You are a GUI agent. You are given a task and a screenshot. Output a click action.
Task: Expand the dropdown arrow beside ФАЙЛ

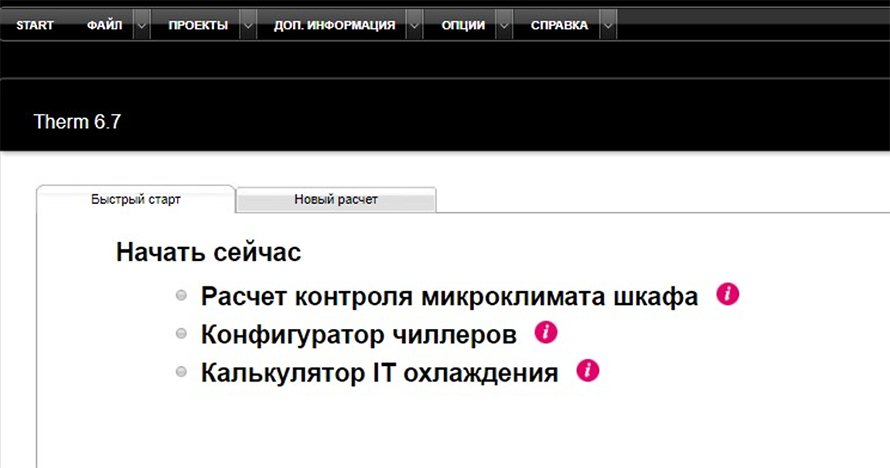[142, 26]
